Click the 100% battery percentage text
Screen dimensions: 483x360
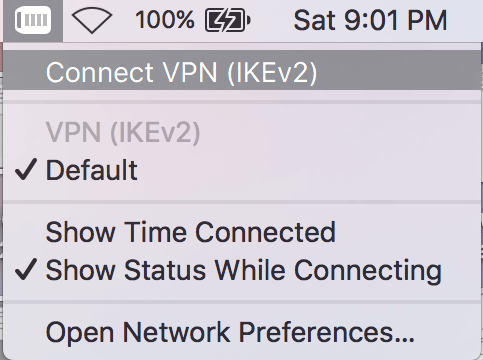(x=165, y=20)
